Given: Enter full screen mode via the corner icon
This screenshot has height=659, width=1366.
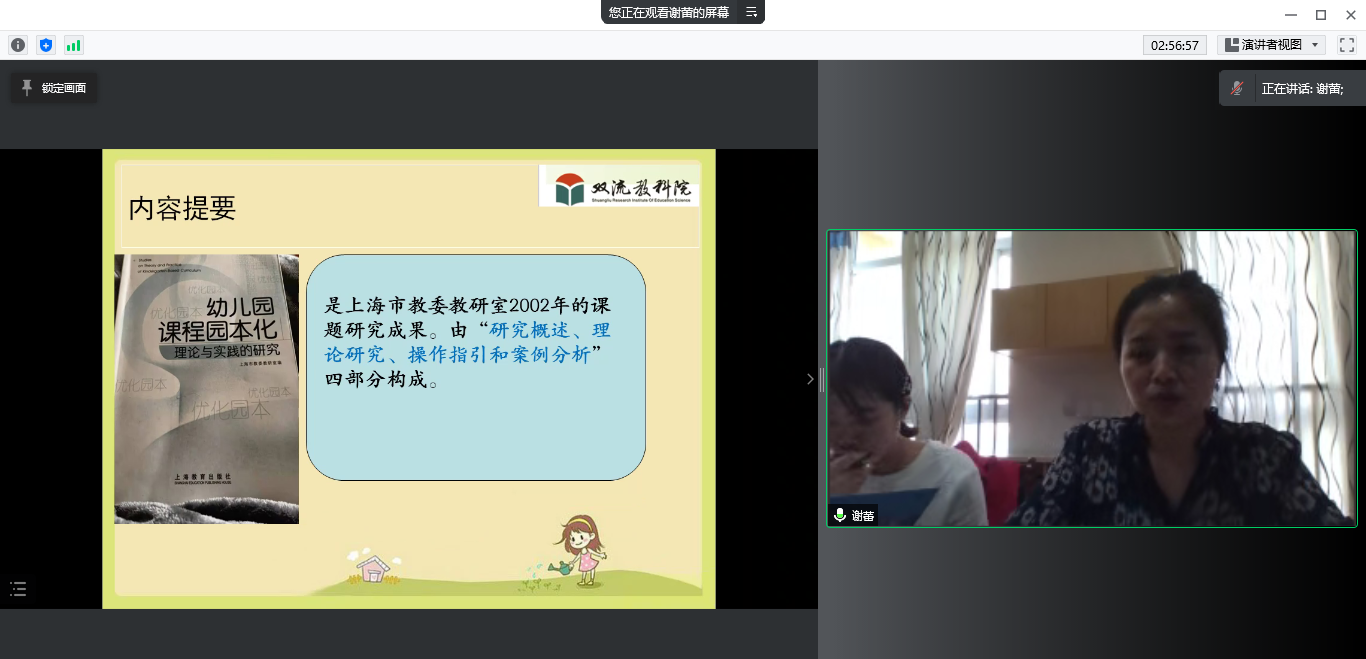Looking at the screenshot, I should pyautogui.click(x=1346, y=45).
